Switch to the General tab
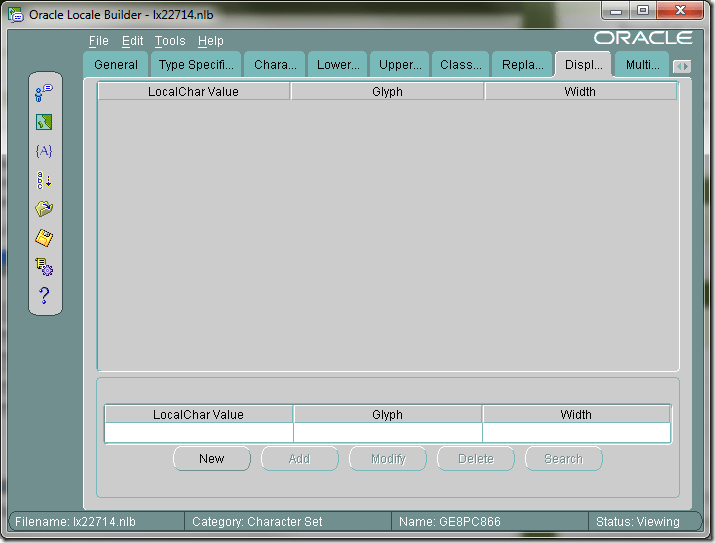This screenshot has height=543, width=715. [x=116, y=65]
